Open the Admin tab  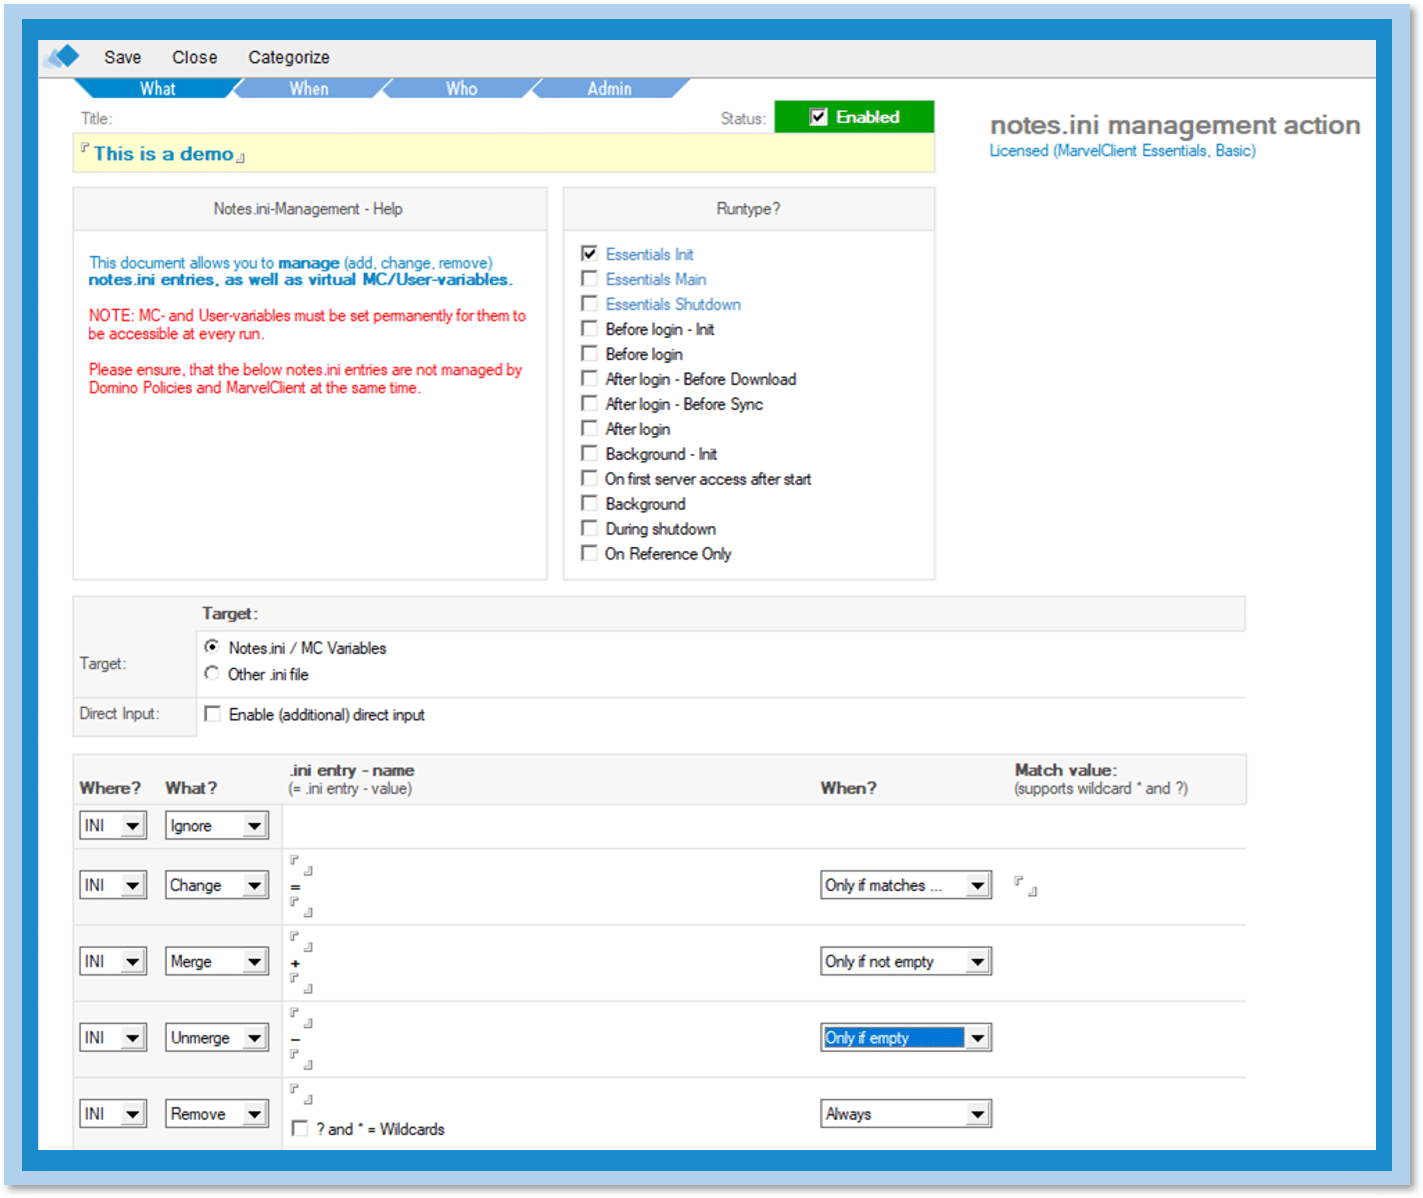tap(609, 89)
